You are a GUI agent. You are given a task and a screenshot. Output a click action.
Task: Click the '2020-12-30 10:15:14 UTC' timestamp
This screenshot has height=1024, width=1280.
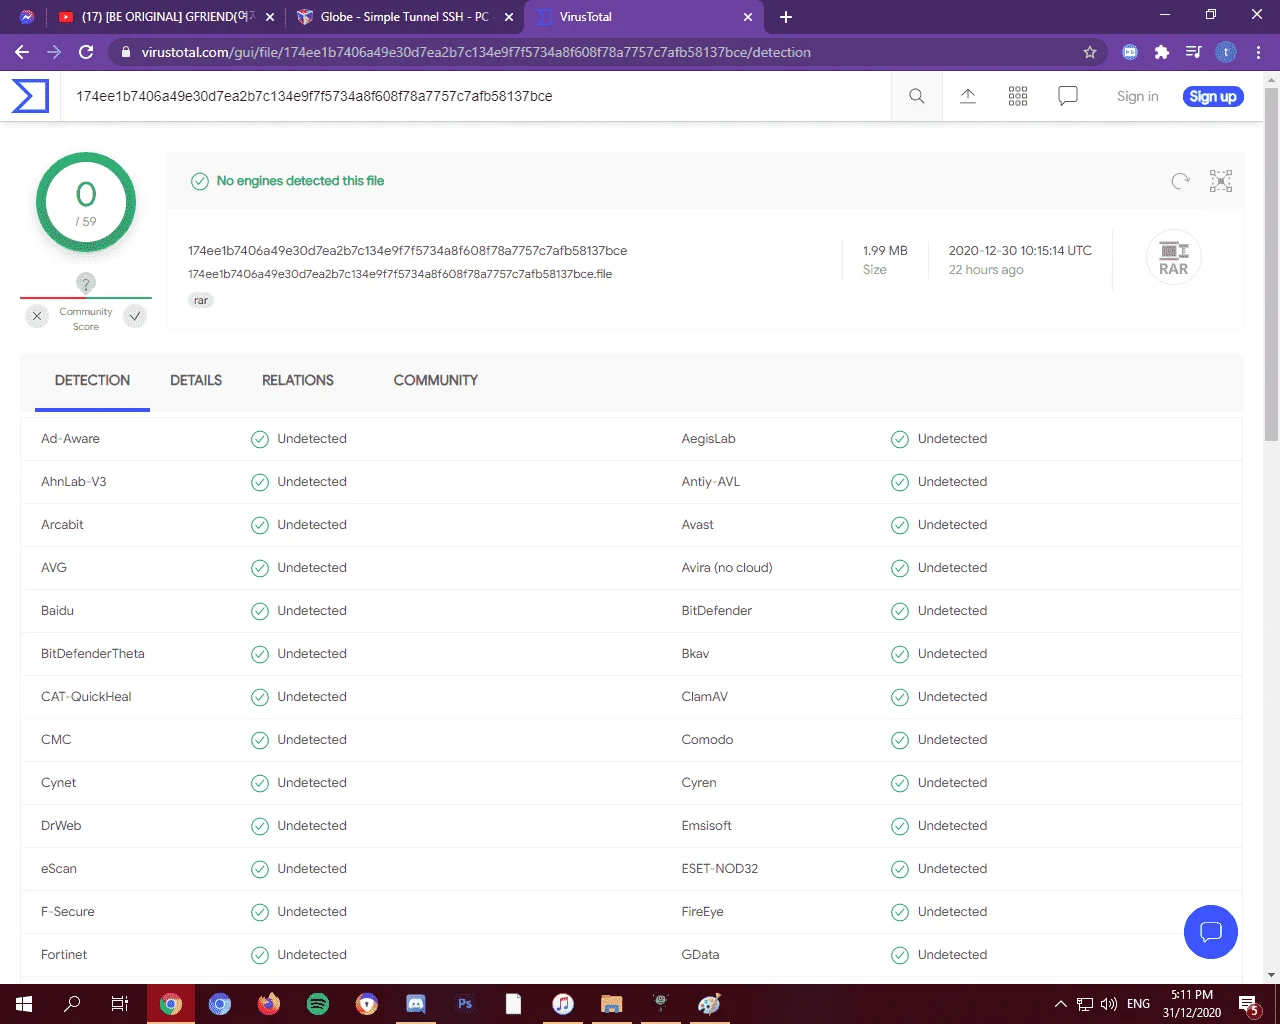1020,251
